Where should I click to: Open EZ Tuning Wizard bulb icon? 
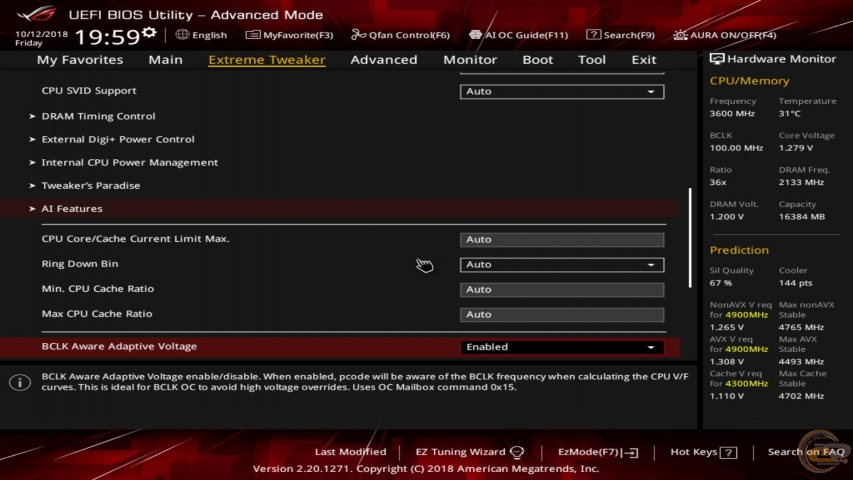517,452
